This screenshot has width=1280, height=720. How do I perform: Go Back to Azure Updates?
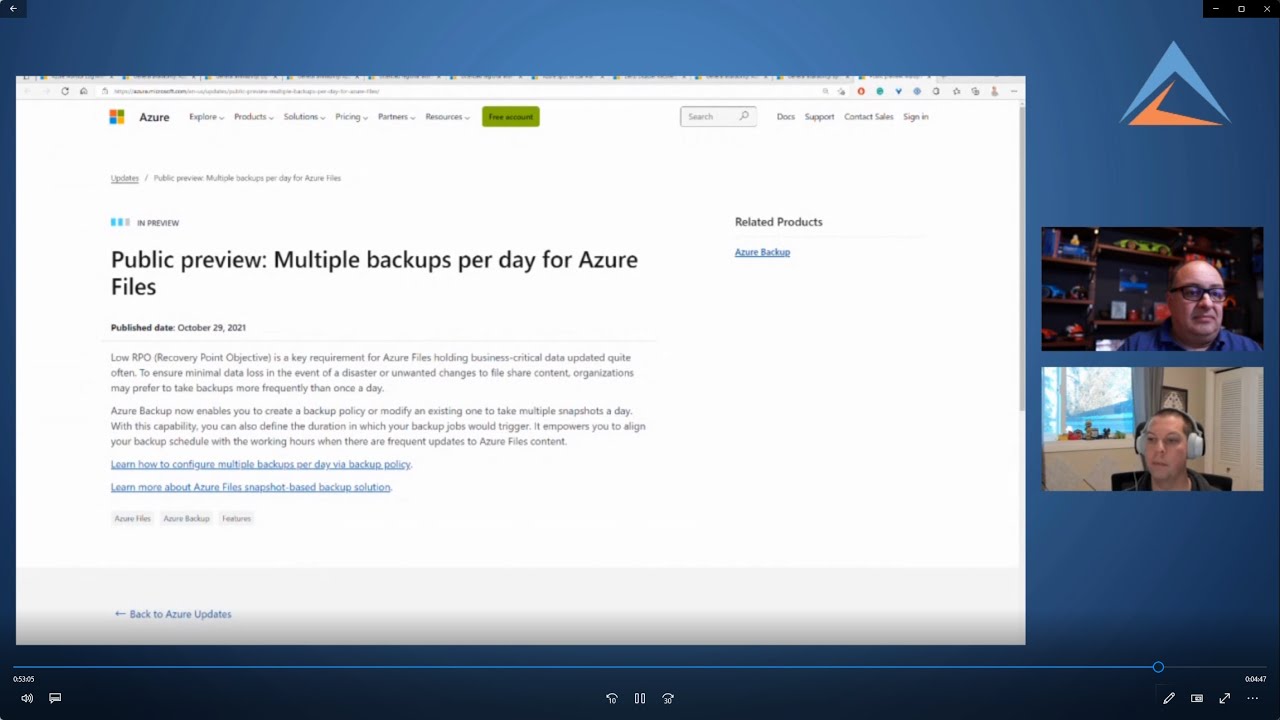173,614
